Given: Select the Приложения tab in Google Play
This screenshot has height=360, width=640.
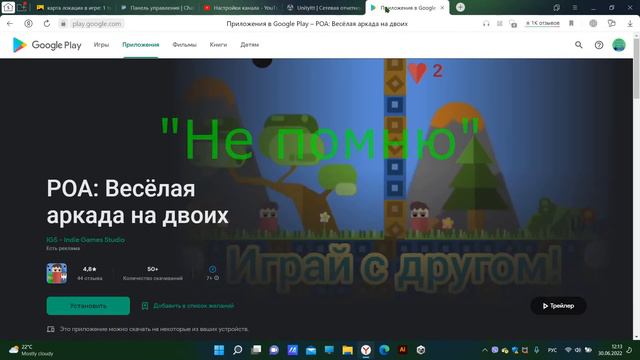Looking at the screenshot, I should coord(140,44).
